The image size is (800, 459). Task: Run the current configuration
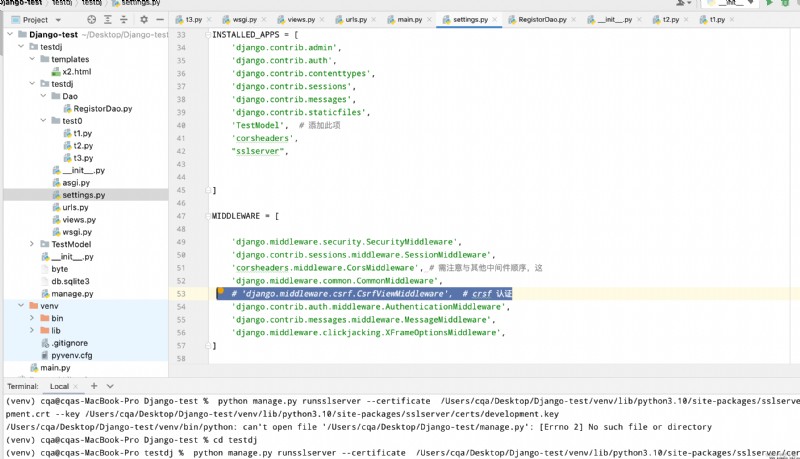(x=769, y=3)
